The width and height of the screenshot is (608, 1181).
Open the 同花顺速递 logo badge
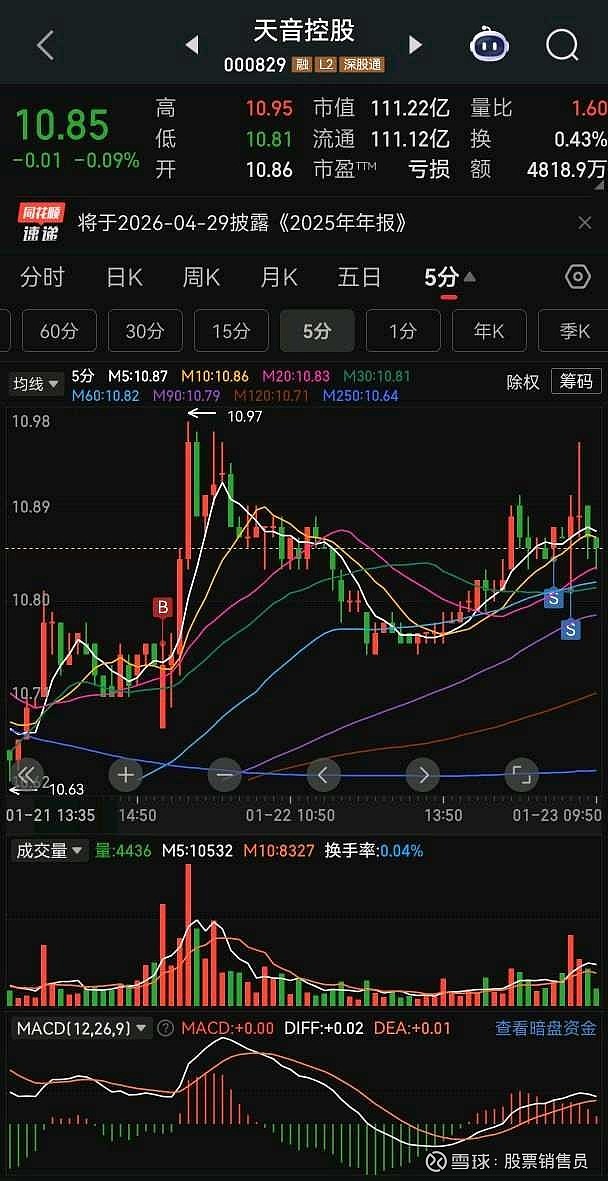click(41, 223)
